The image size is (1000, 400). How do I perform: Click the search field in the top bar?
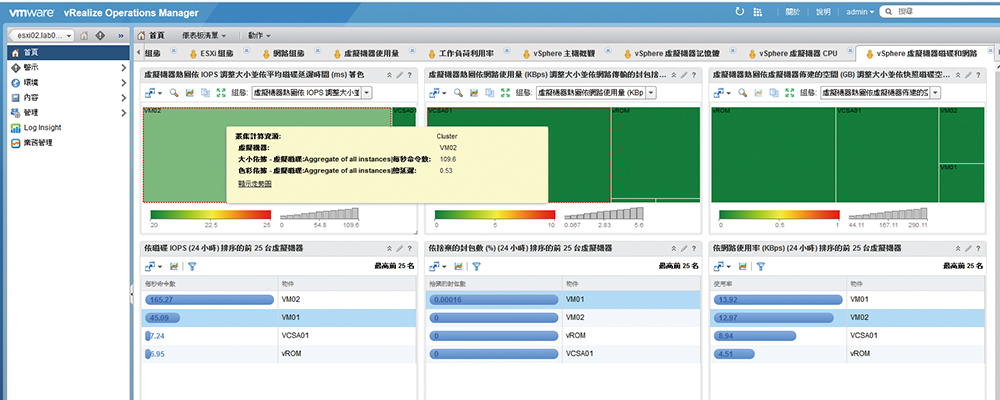(944, 11)
